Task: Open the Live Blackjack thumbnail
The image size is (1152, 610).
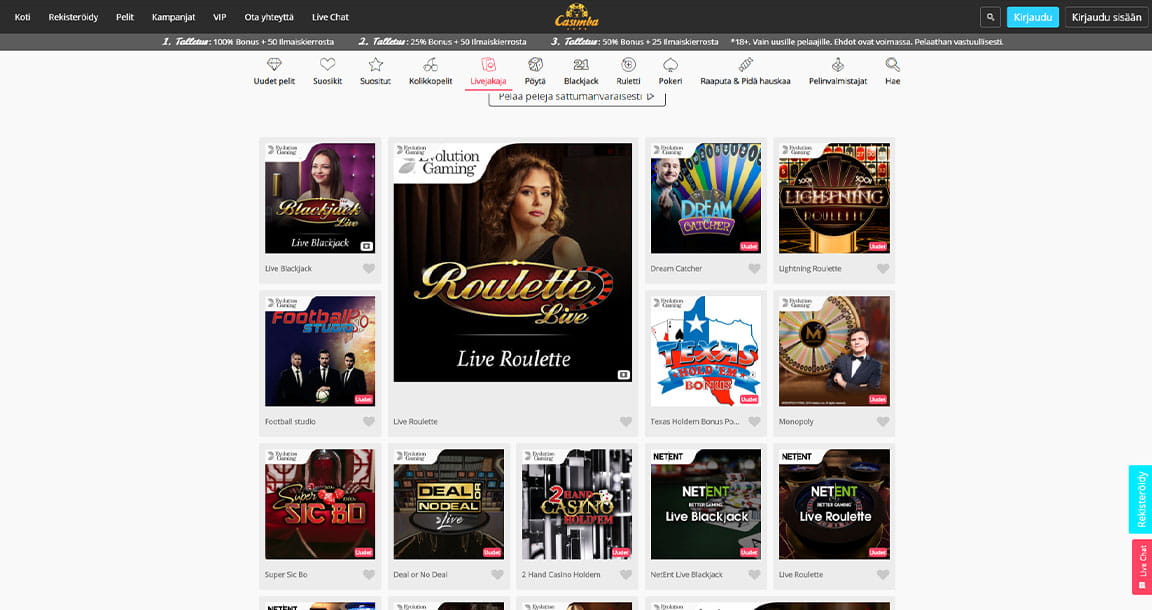Action: [x=320, y=198]
